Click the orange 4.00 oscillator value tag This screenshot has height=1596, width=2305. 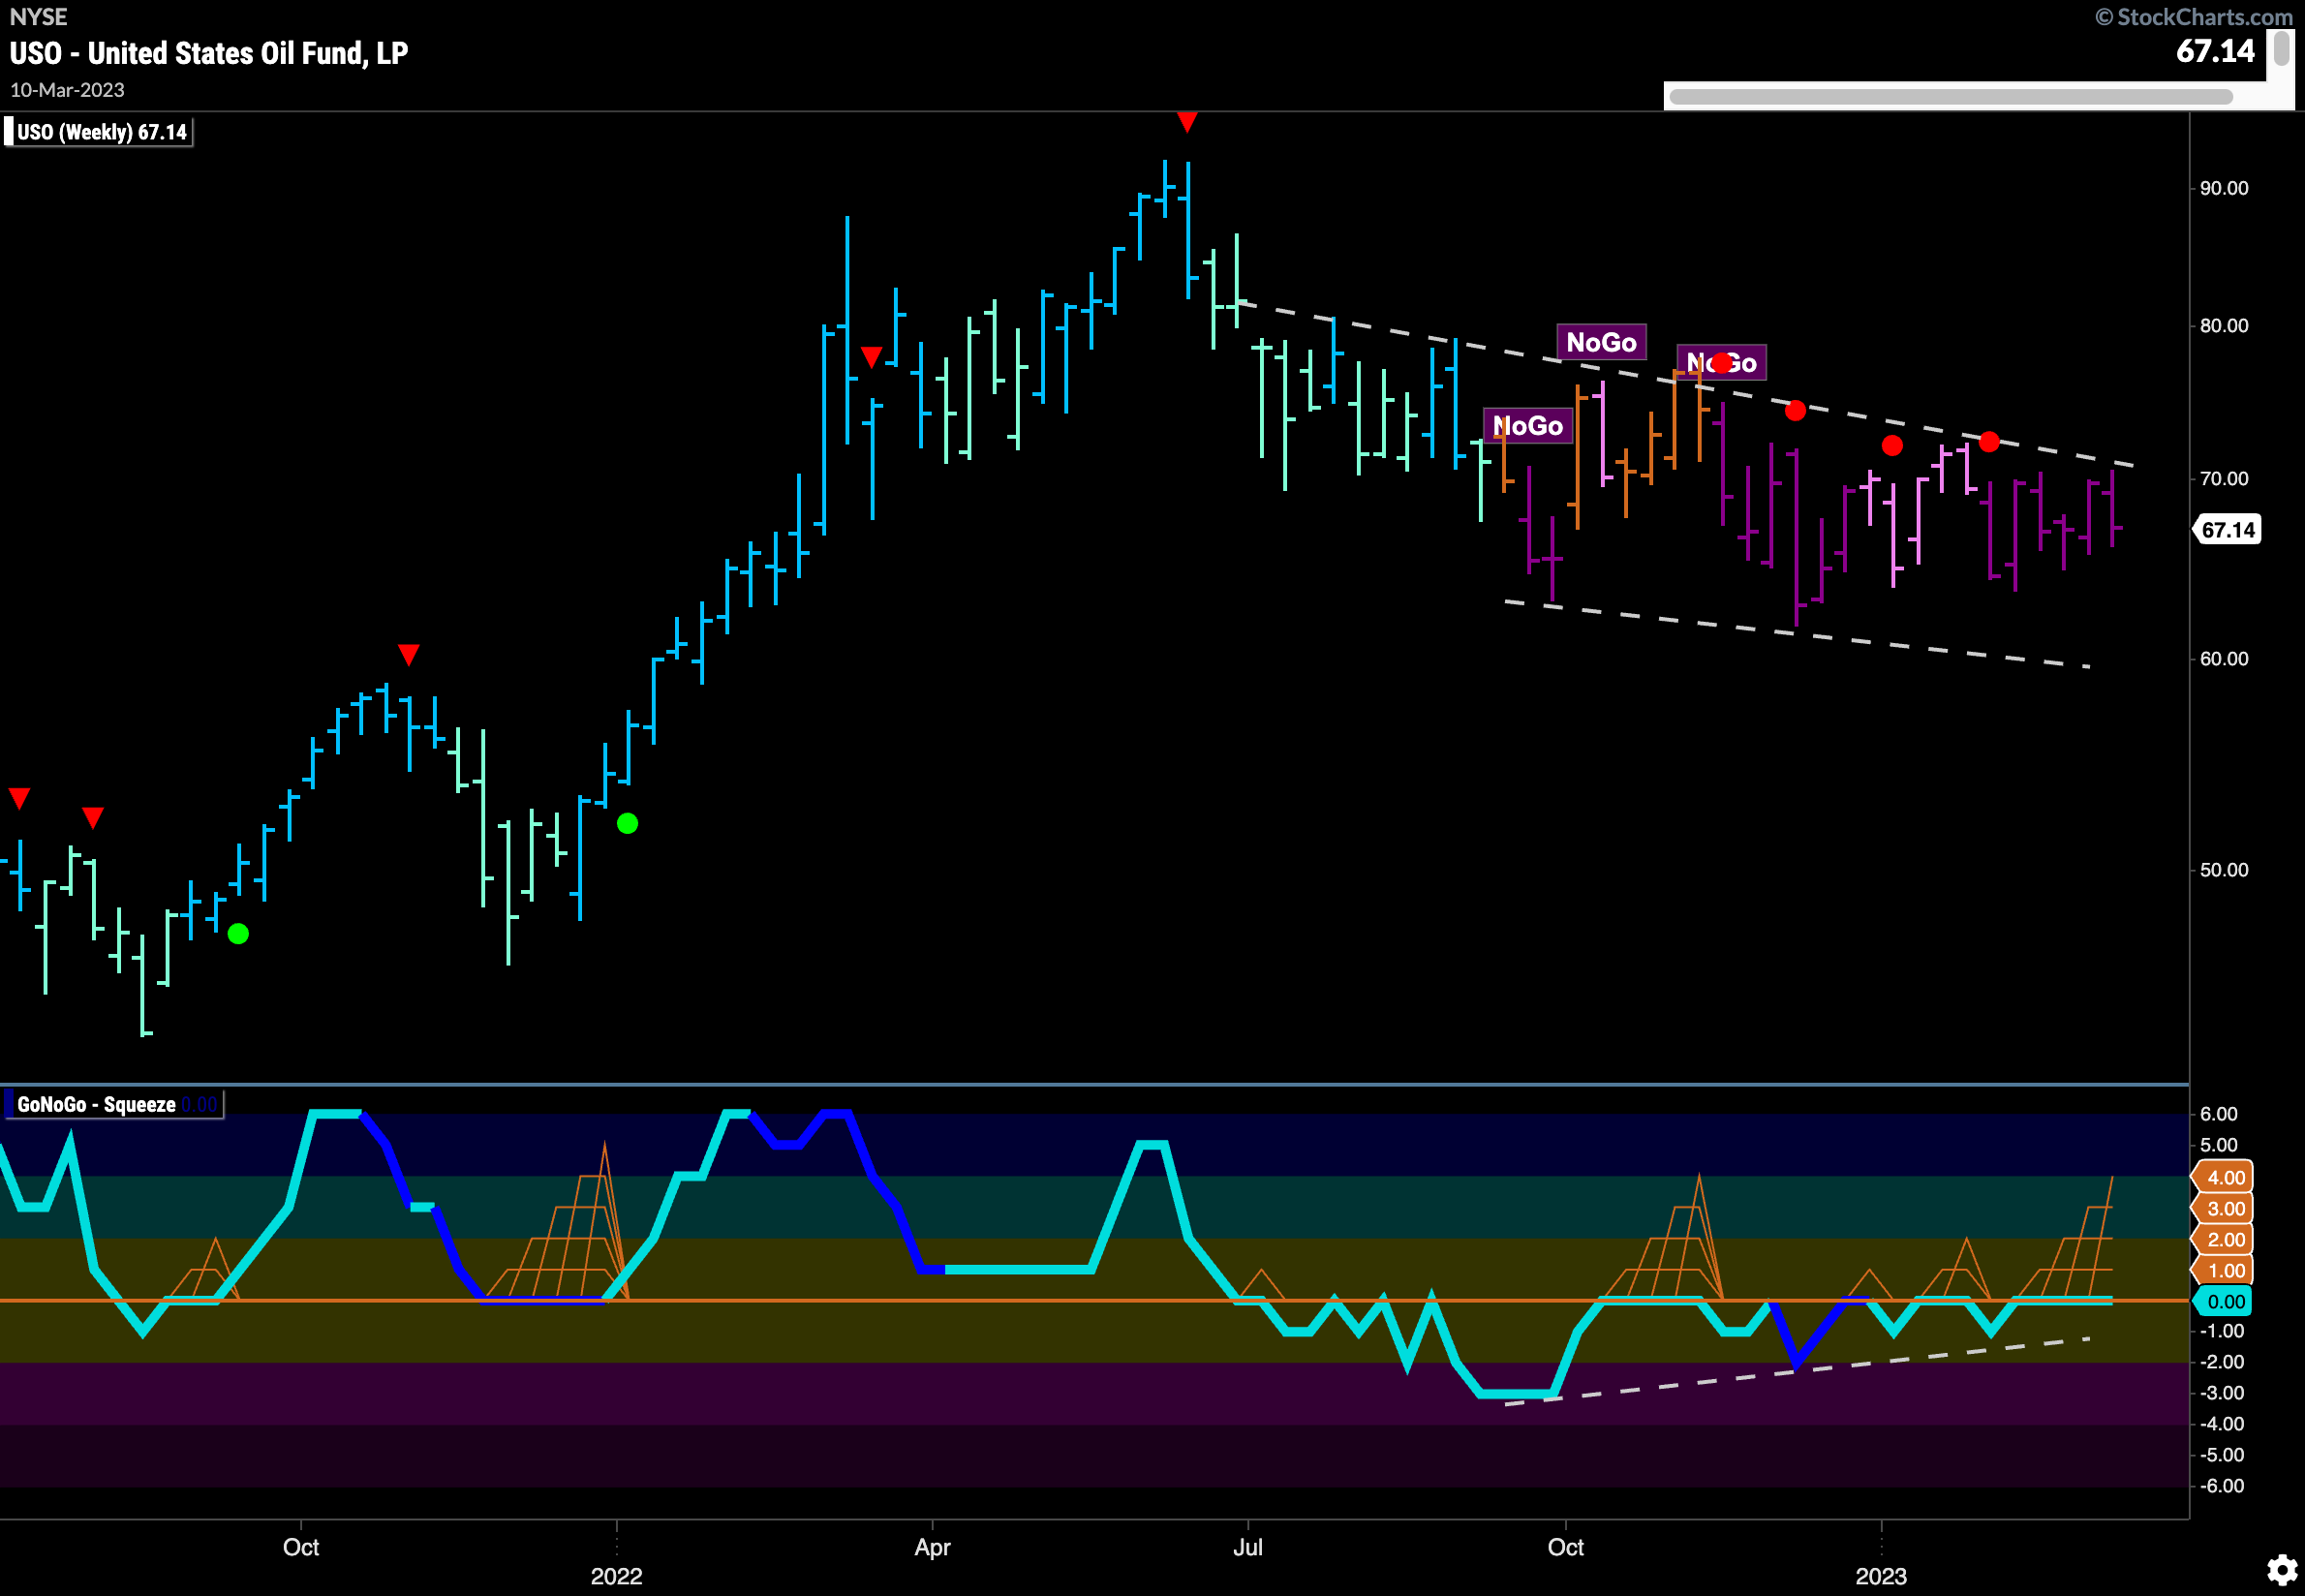2224,1177
